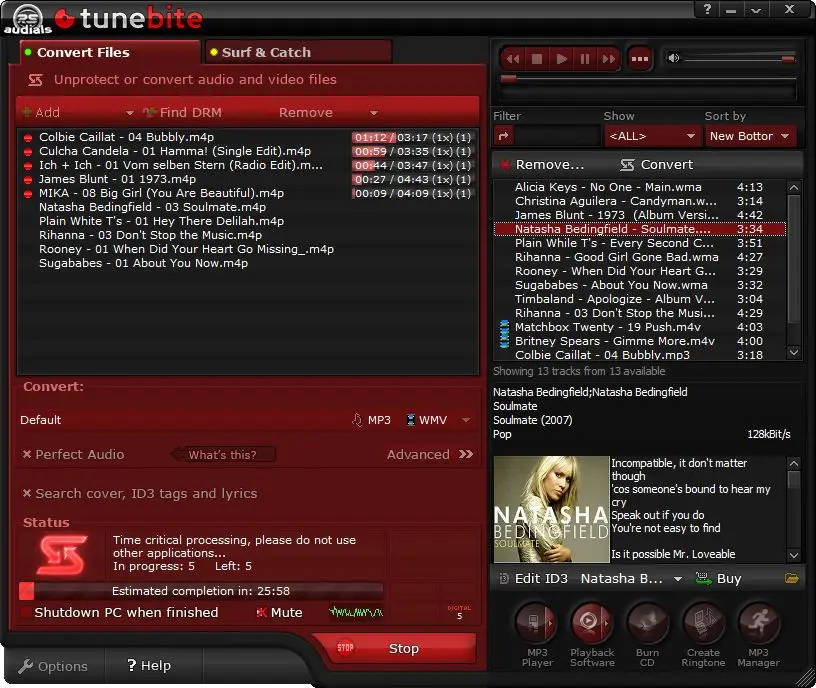Select Sugababes - 01 About You Now.m4p
The height and width of the screenshot is (688, 816).
coord(143,263)
